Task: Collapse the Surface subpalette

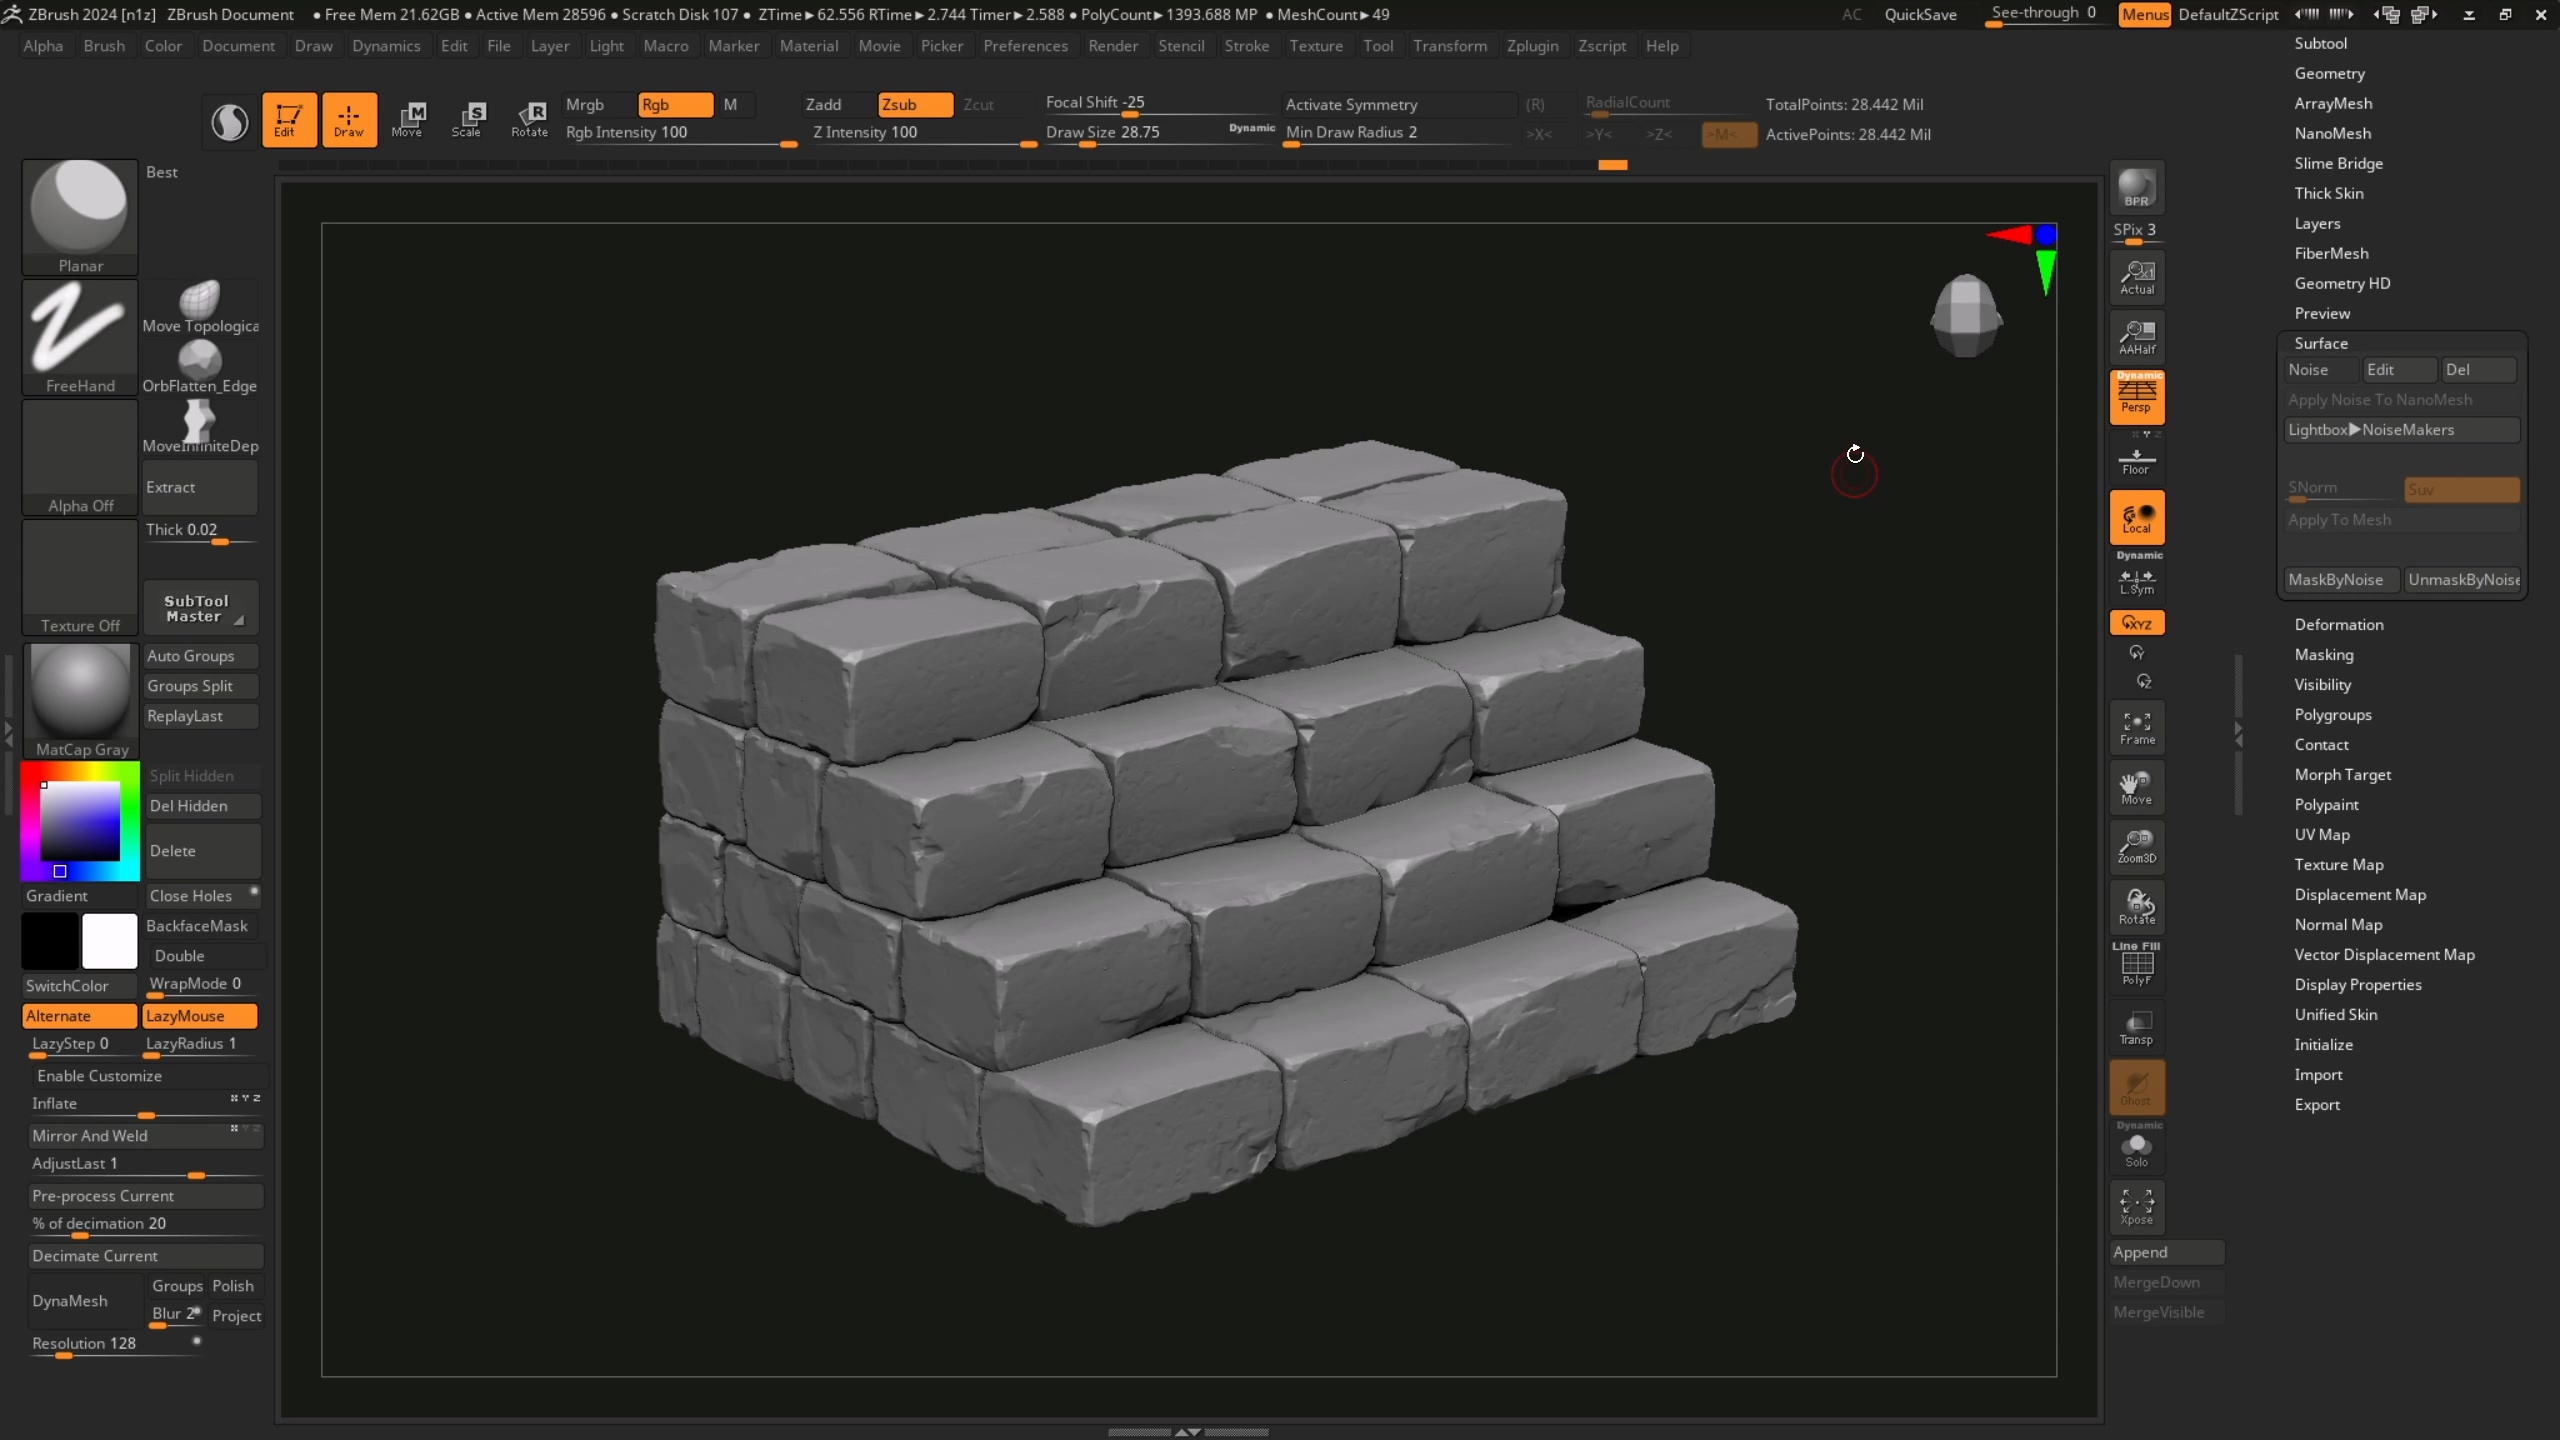Action: click(x=2320, y=343)
